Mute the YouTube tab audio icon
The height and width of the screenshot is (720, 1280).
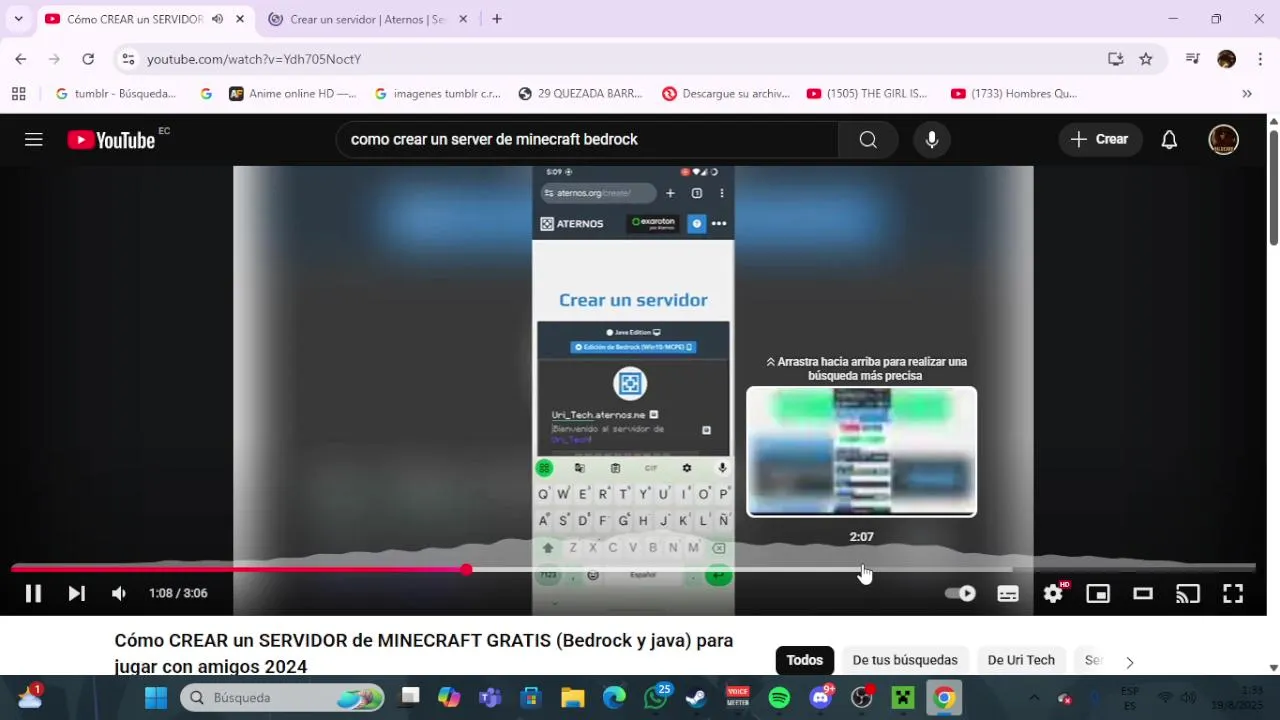pos(217,19)
